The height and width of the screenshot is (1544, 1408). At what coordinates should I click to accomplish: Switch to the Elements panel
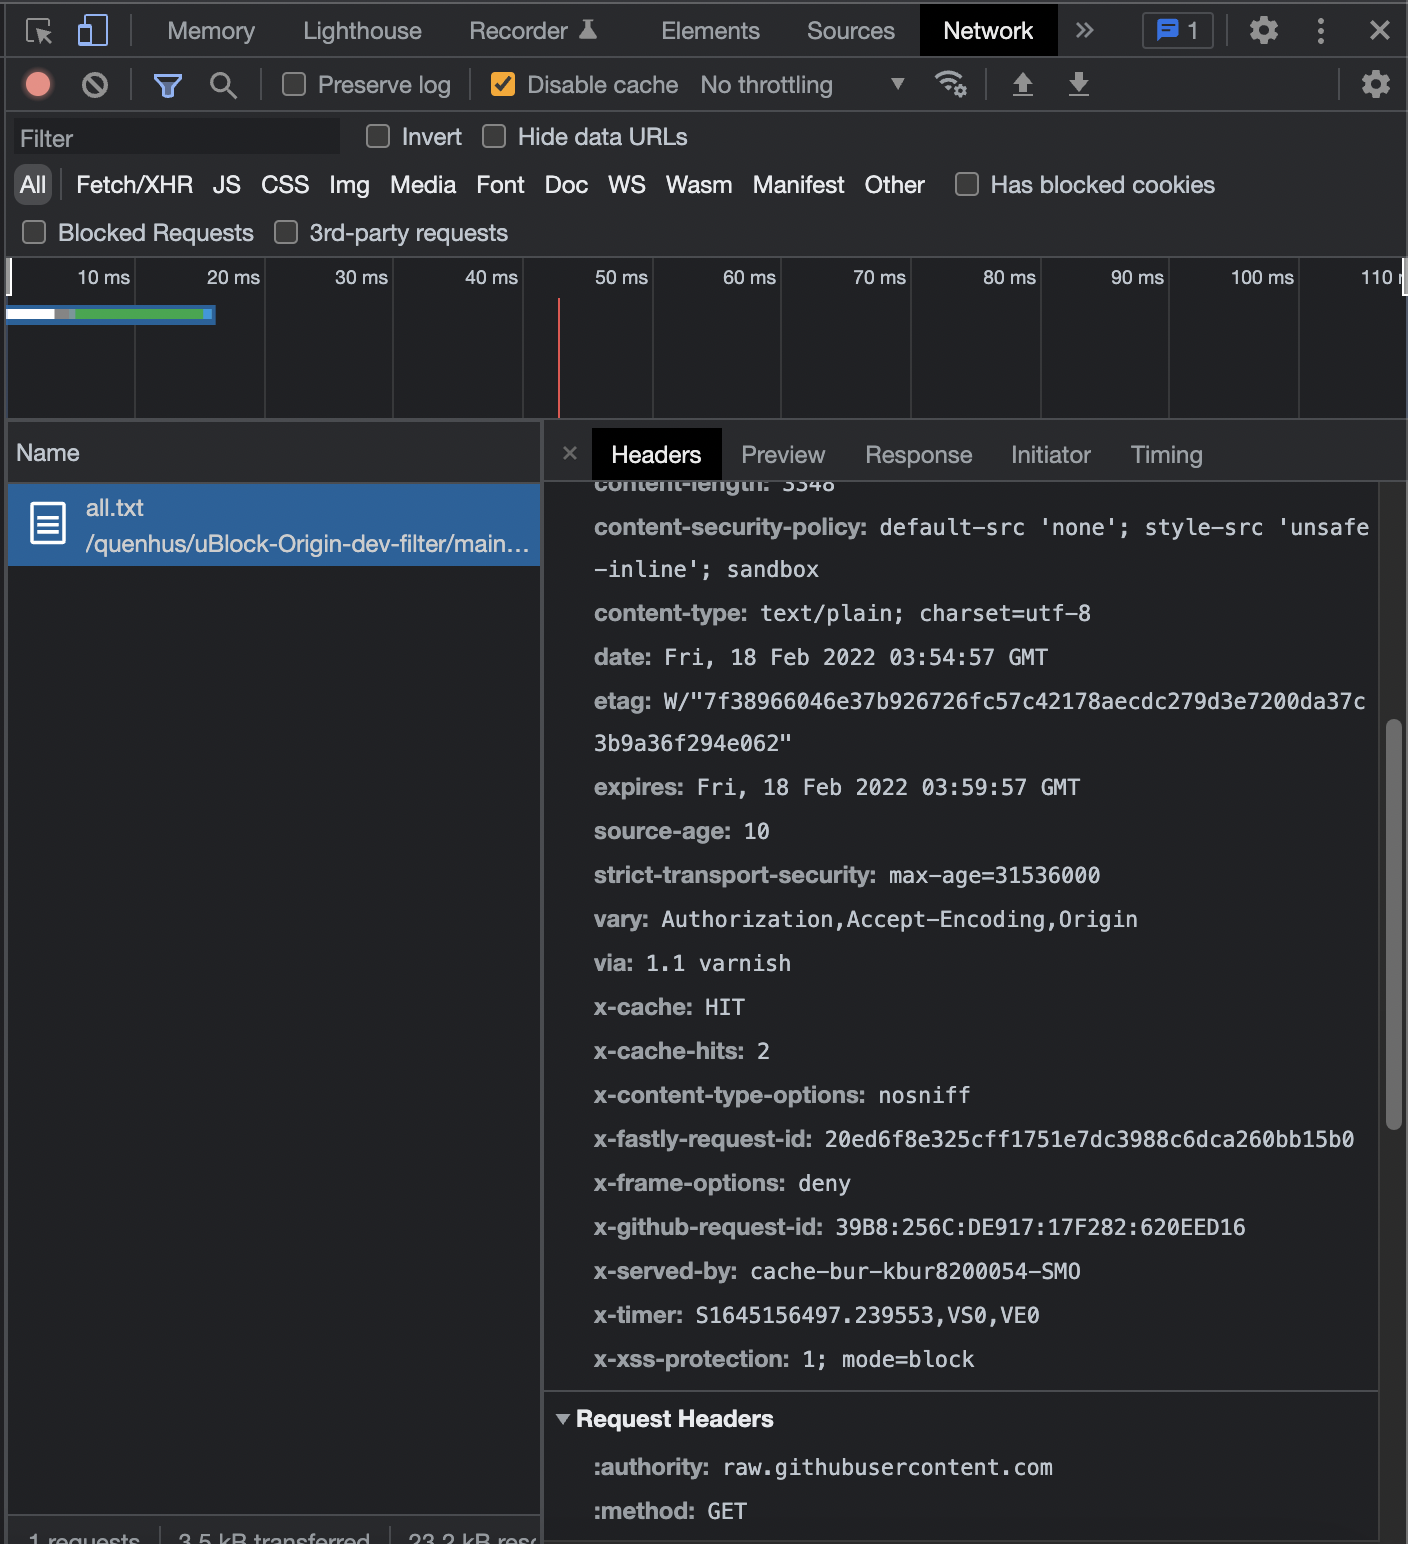click(x=710, y=31)
